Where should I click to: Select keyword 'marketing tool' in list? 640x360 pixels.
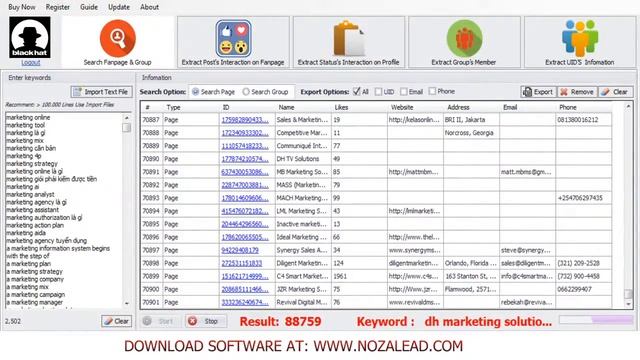click(25, 125)
